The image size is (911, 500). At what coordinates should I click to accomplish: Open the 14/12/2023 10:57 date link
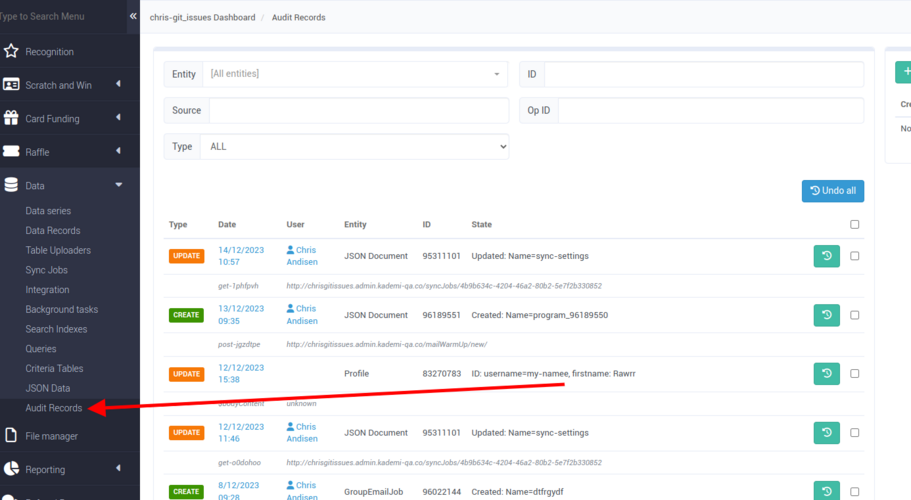[241, 256]
